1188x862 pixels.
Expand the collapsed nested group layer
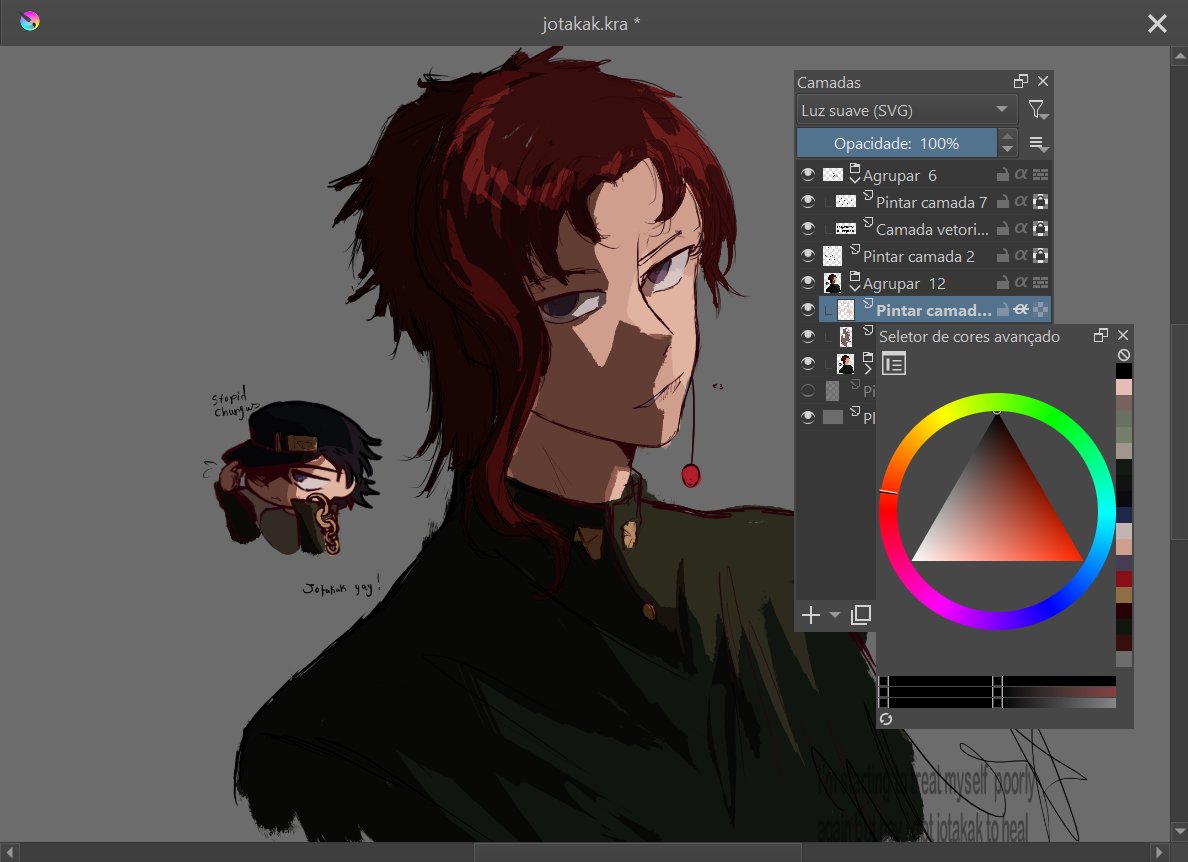[x=868, y=369]
